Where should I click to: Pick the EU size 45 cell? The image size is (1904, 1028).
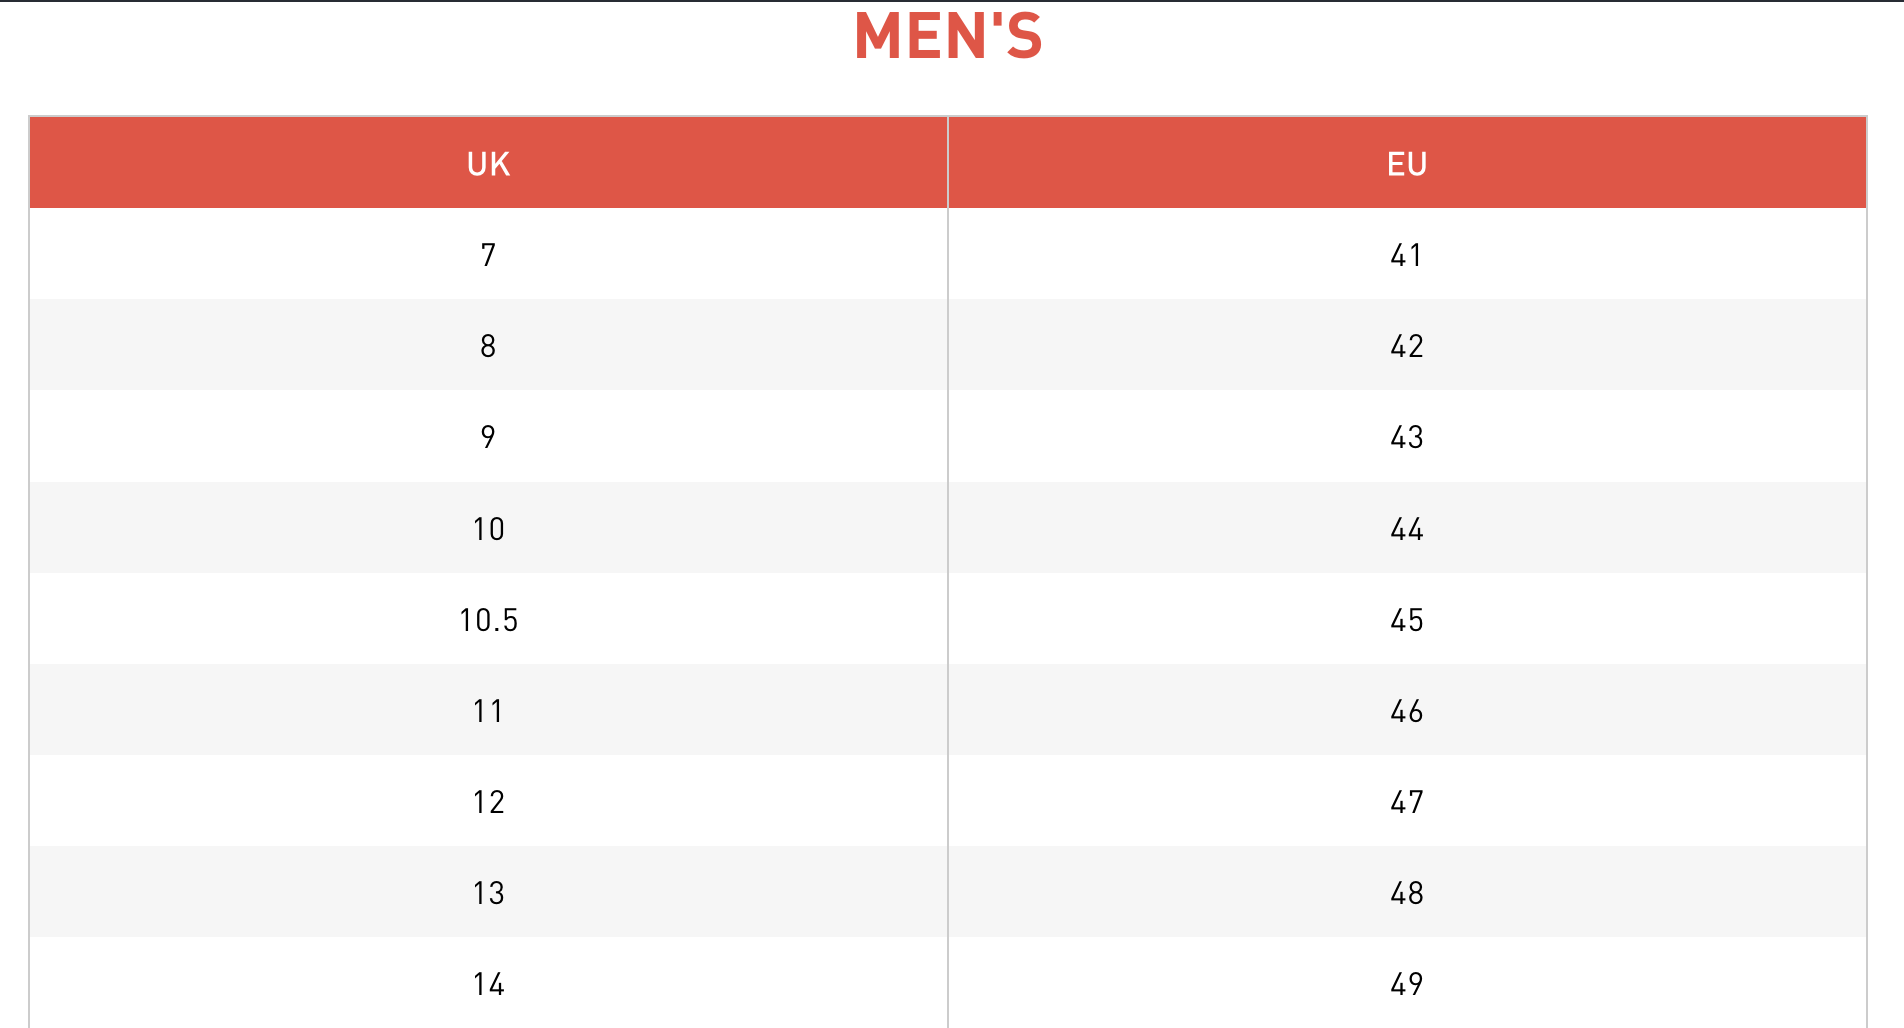pos(1406,620)
